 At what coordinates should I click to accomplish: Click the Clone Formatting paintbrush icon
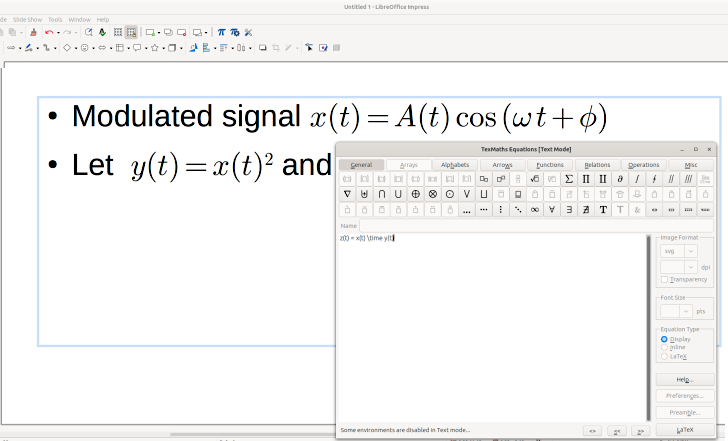click(x=33, y=32)
